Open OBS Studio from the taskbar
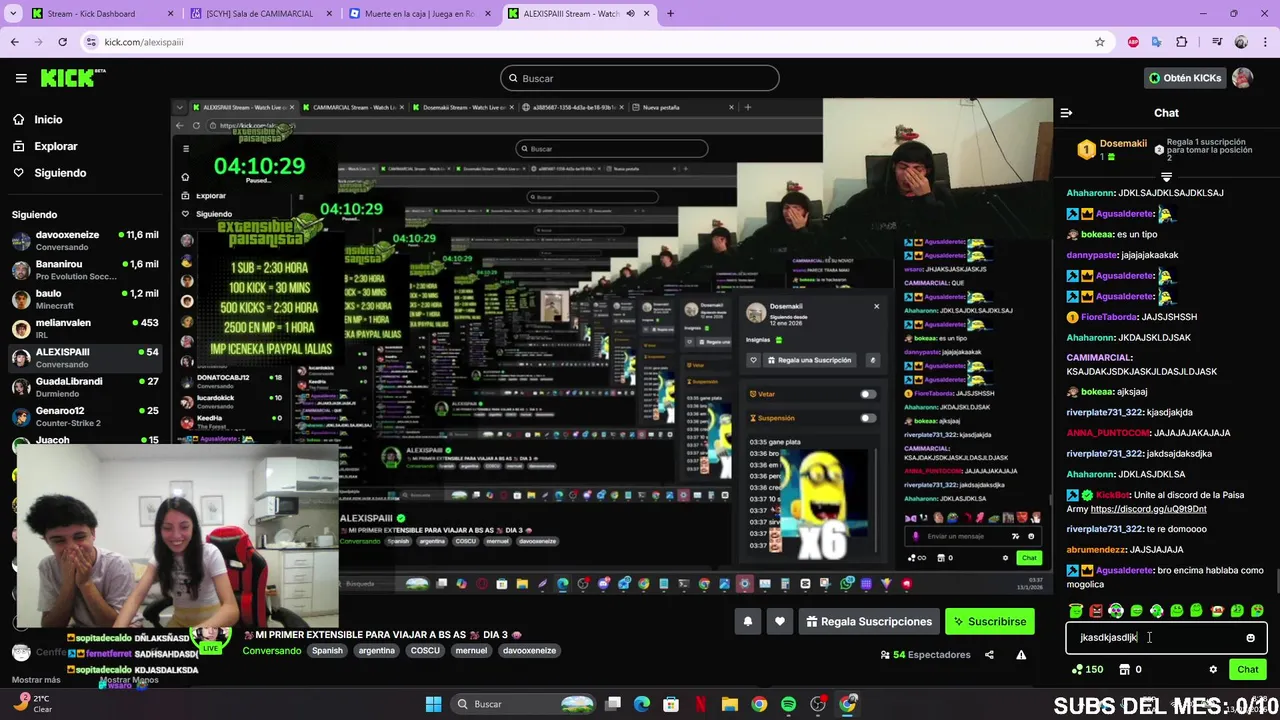This screenshot has width=1280, height=720. [818, 704]
